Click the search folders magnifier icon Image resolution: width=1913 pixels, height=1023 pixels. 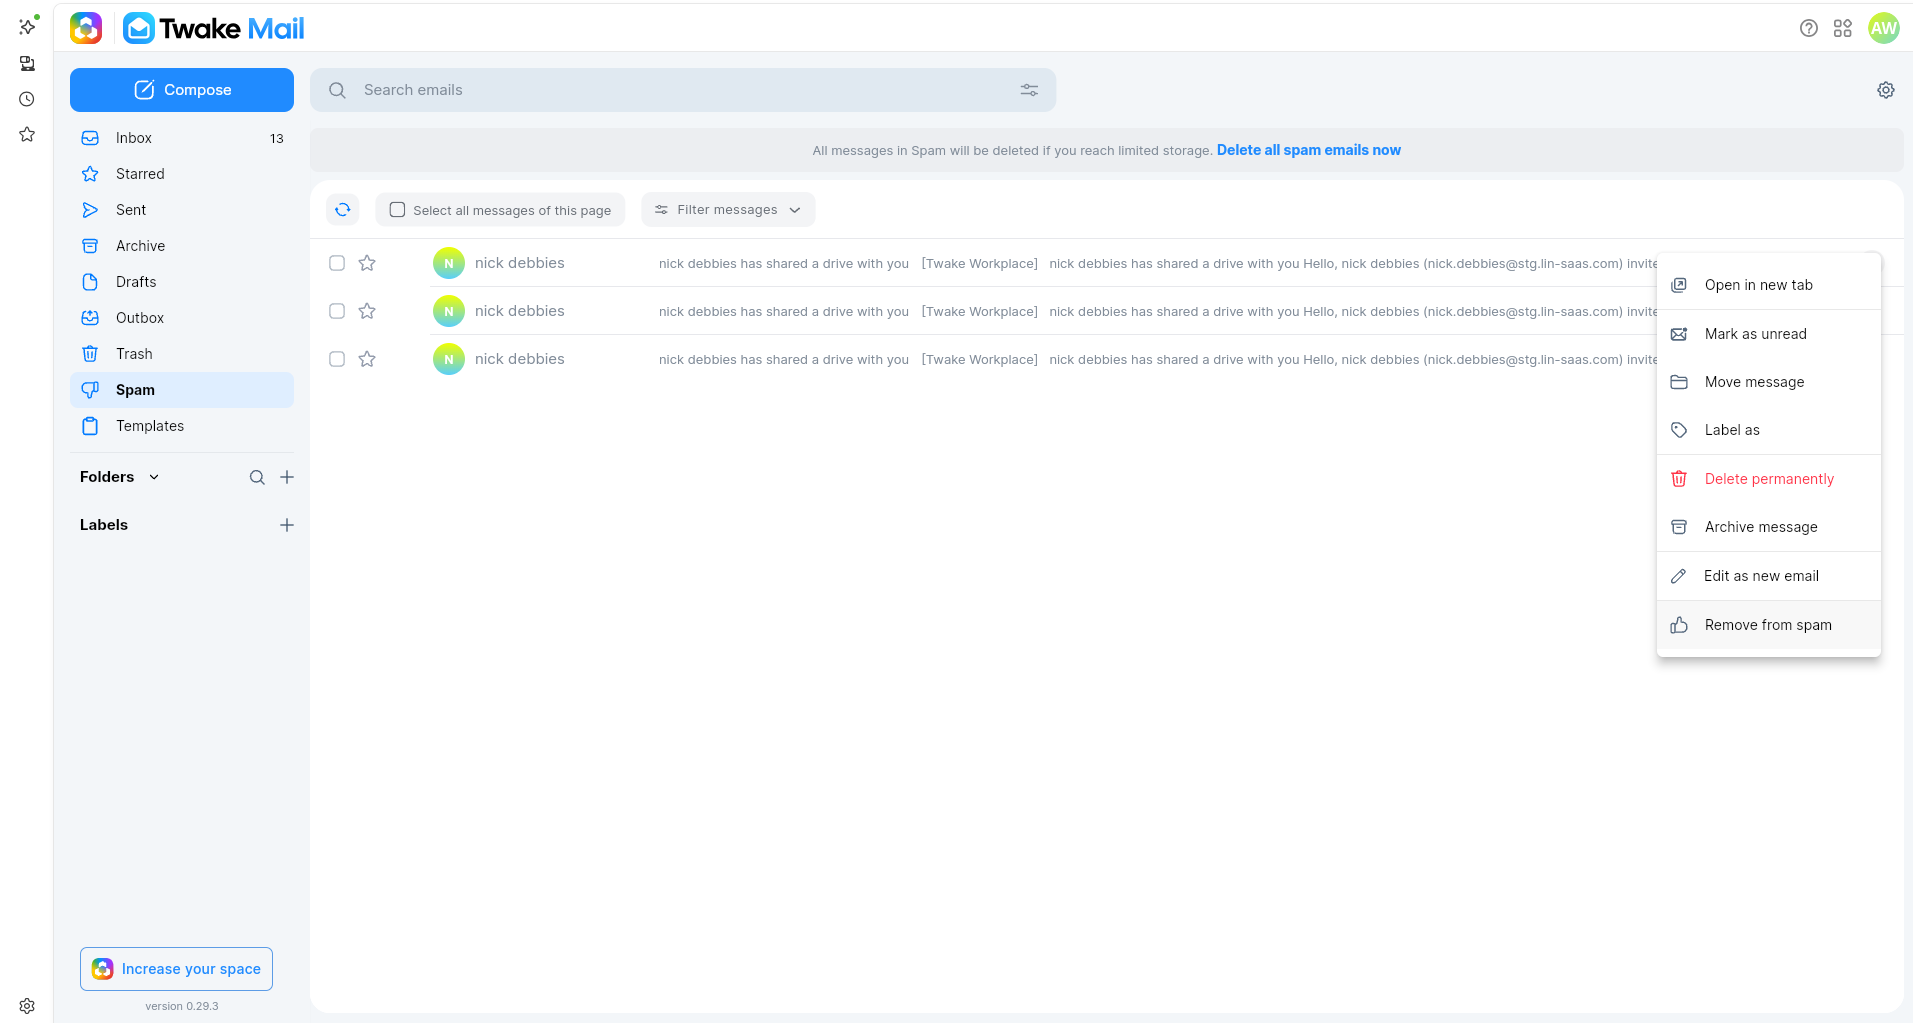point(257,477)
